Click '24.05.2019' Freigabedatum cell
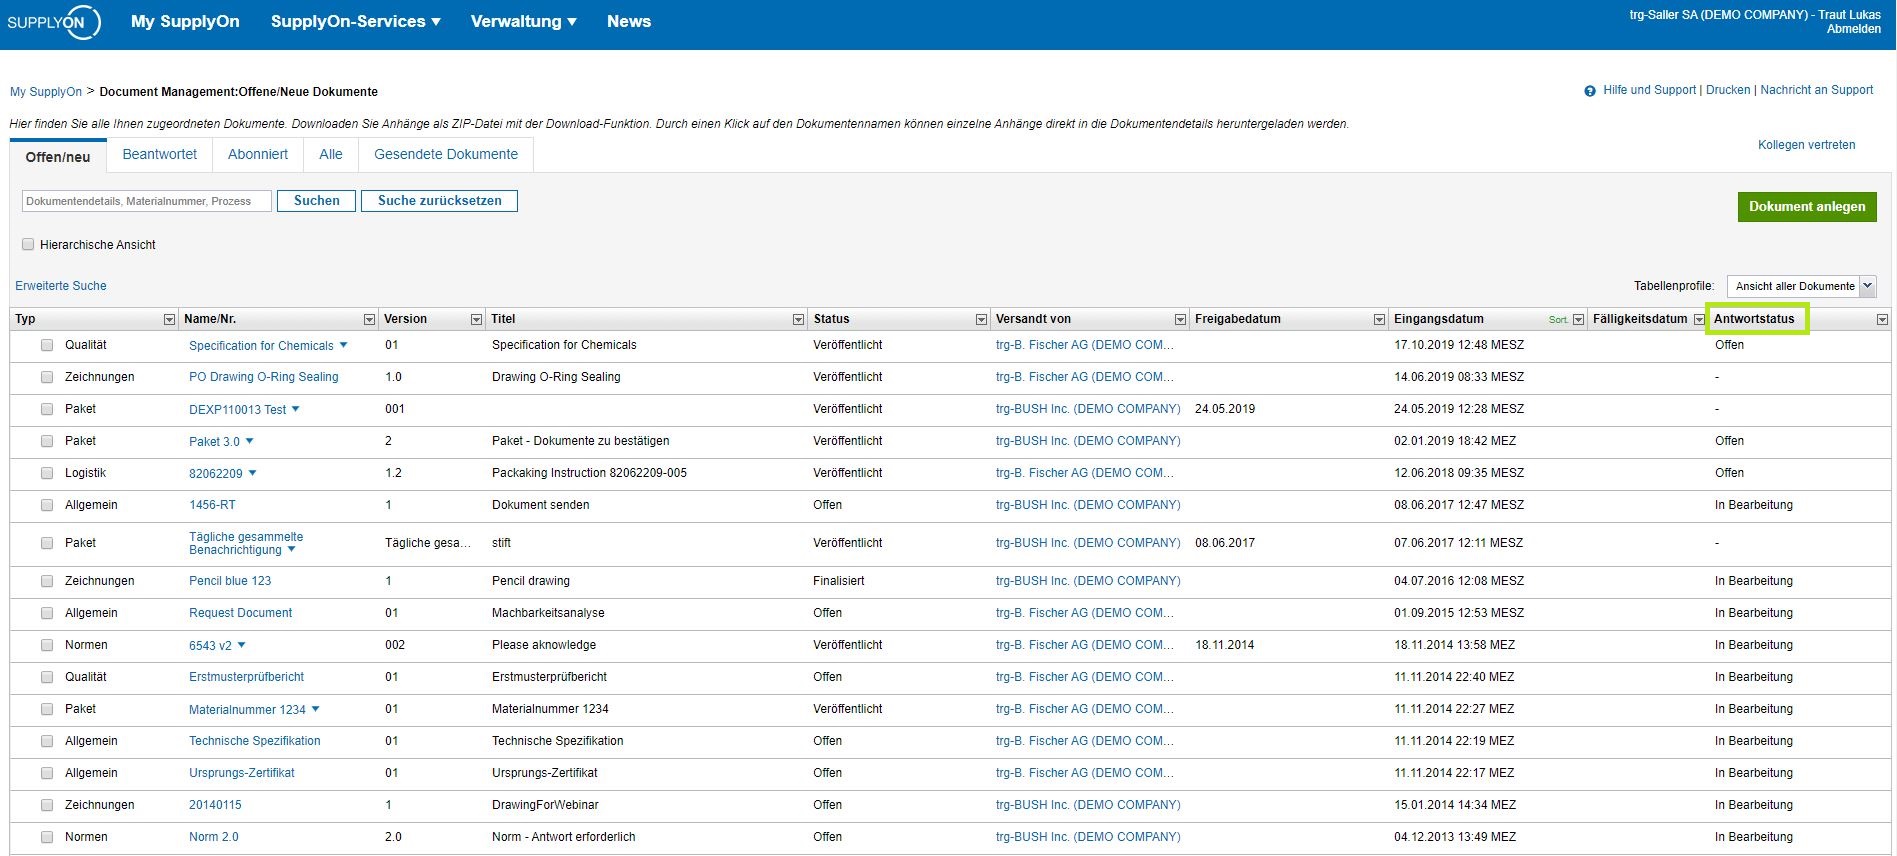The width and height of the screenshot is (1897, 856). point(1225,409)
